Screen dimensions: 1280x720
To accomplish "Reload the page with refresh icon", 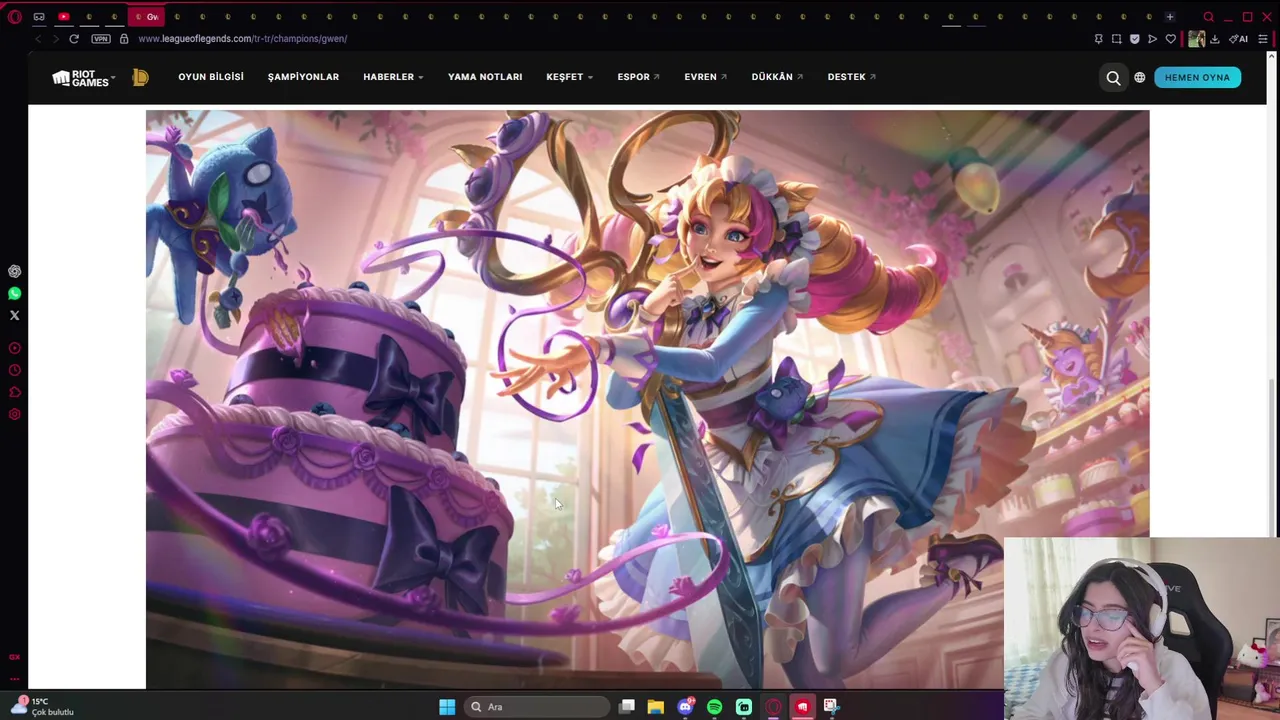I will pos(74,39).
